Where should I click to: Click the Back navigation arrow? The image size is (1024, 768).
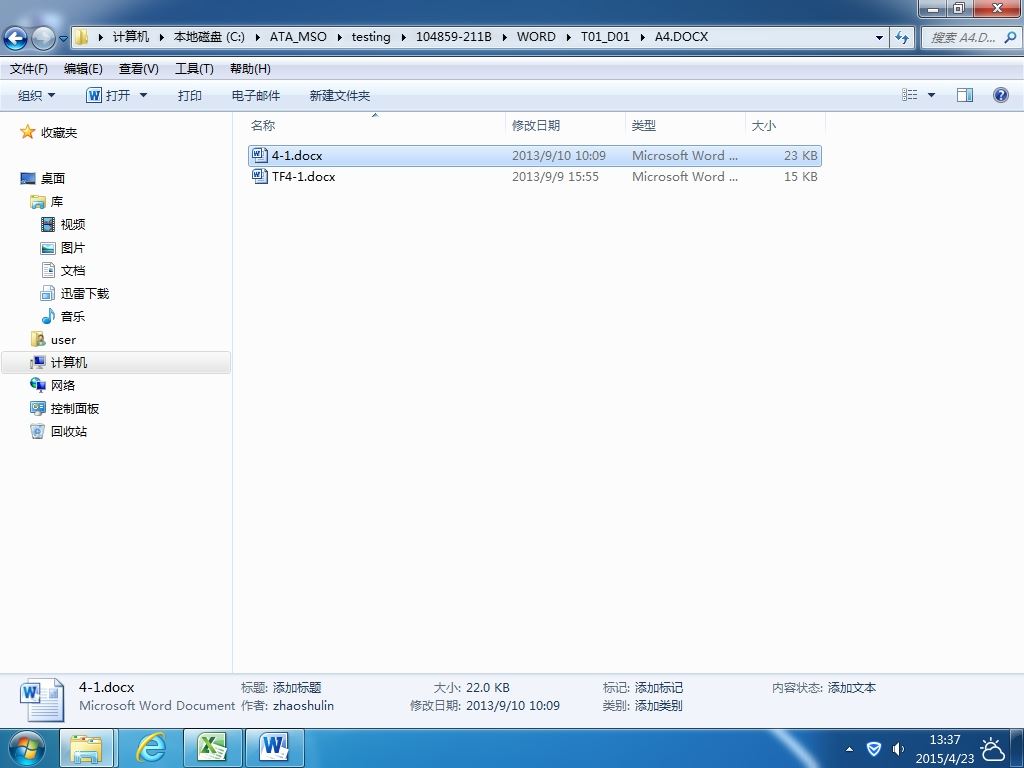[16, 38]
